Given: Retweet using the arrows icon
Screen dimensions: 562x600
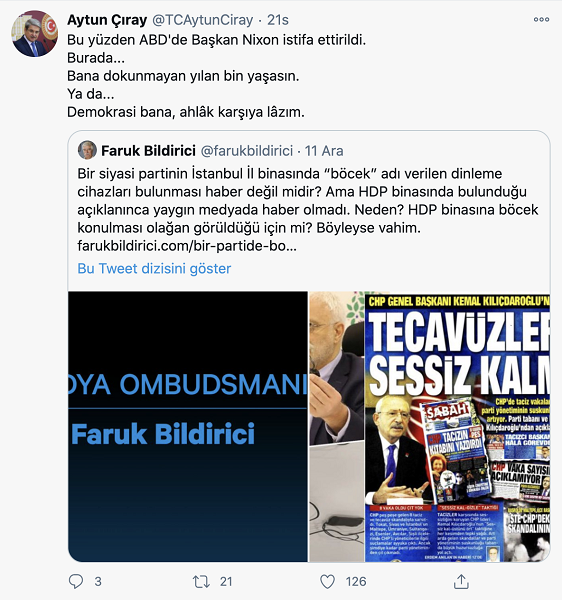Looking at the screenshot, I should pyautogui.click(x=201, y=582).
